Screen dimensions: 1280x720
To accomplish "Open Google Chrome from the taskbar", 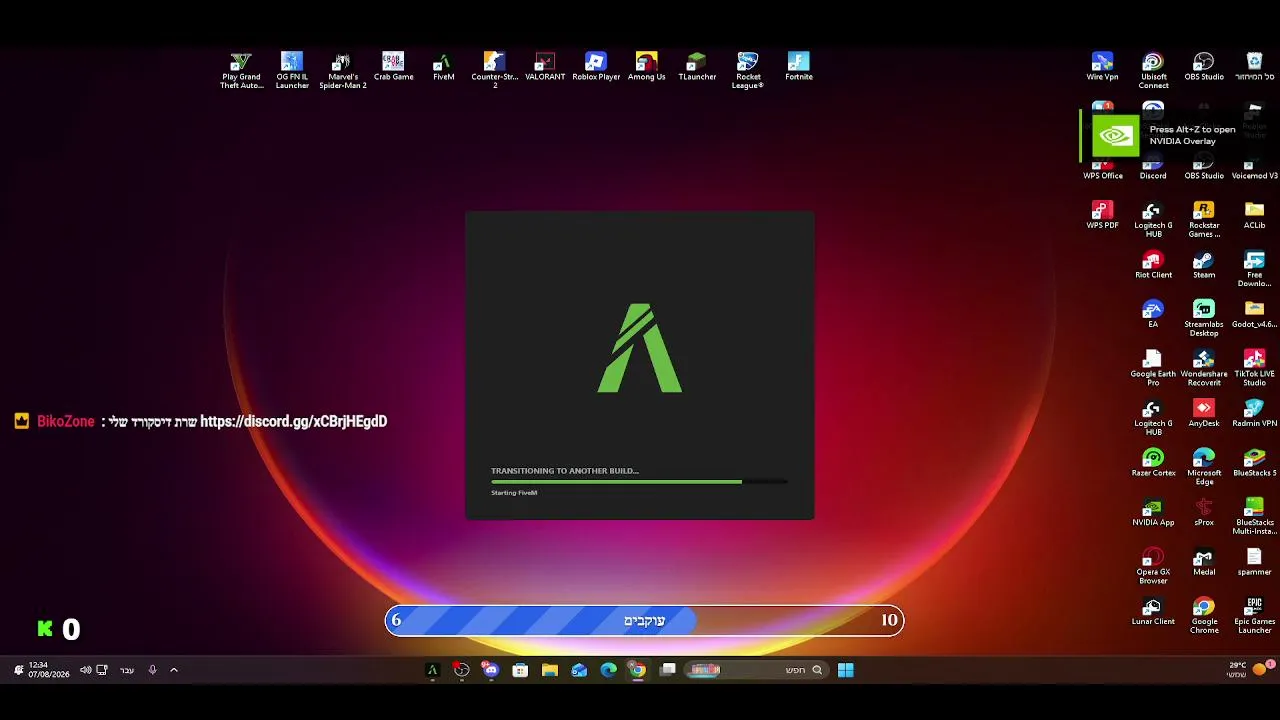I will point(638,670).
